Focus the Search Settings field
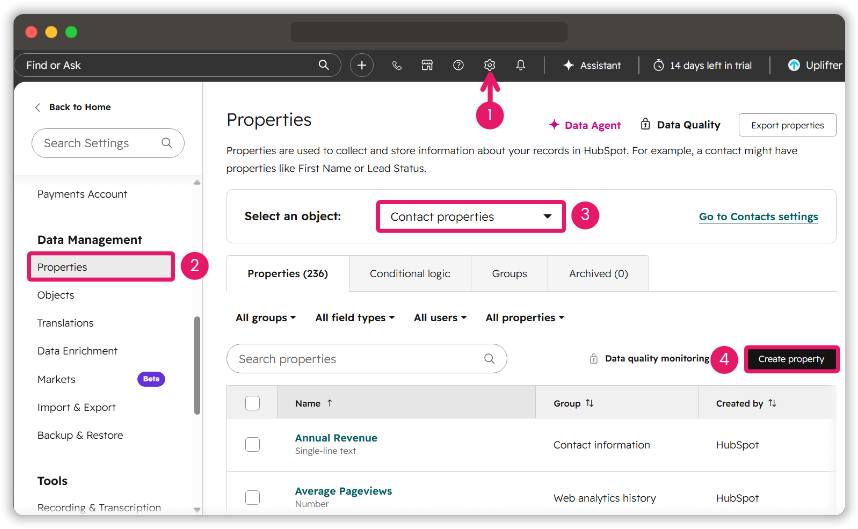 tap(108, 143)
